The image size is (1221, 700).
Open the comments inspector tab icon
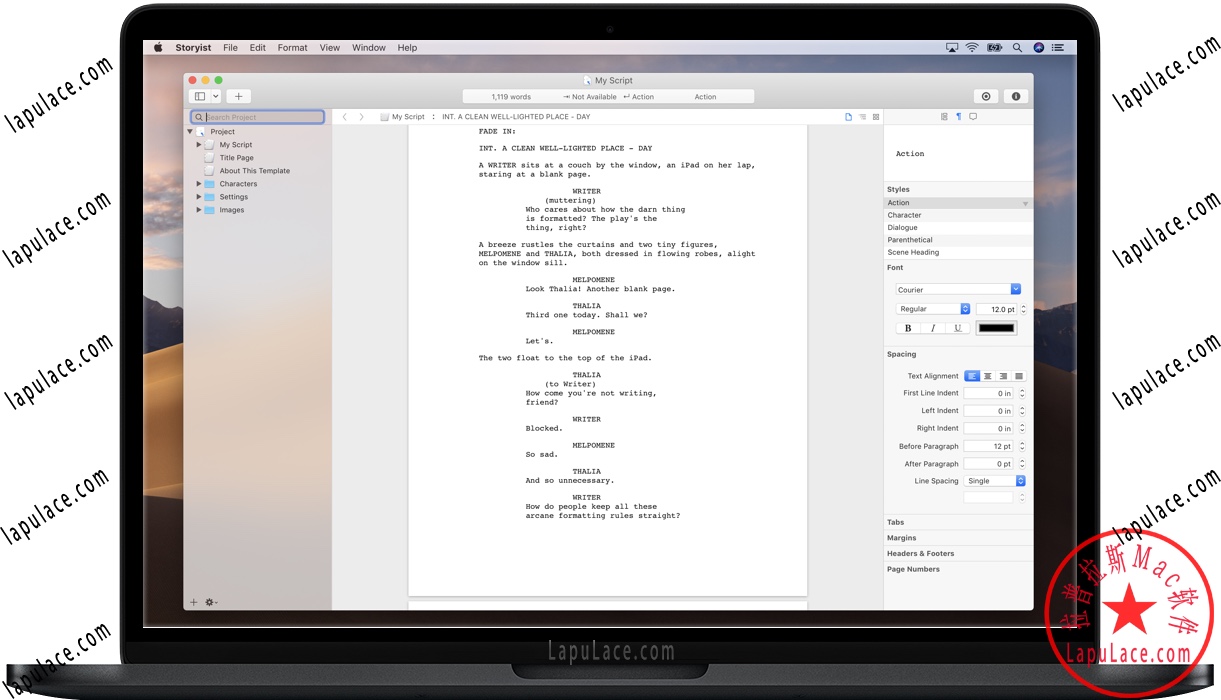[973, 117]
